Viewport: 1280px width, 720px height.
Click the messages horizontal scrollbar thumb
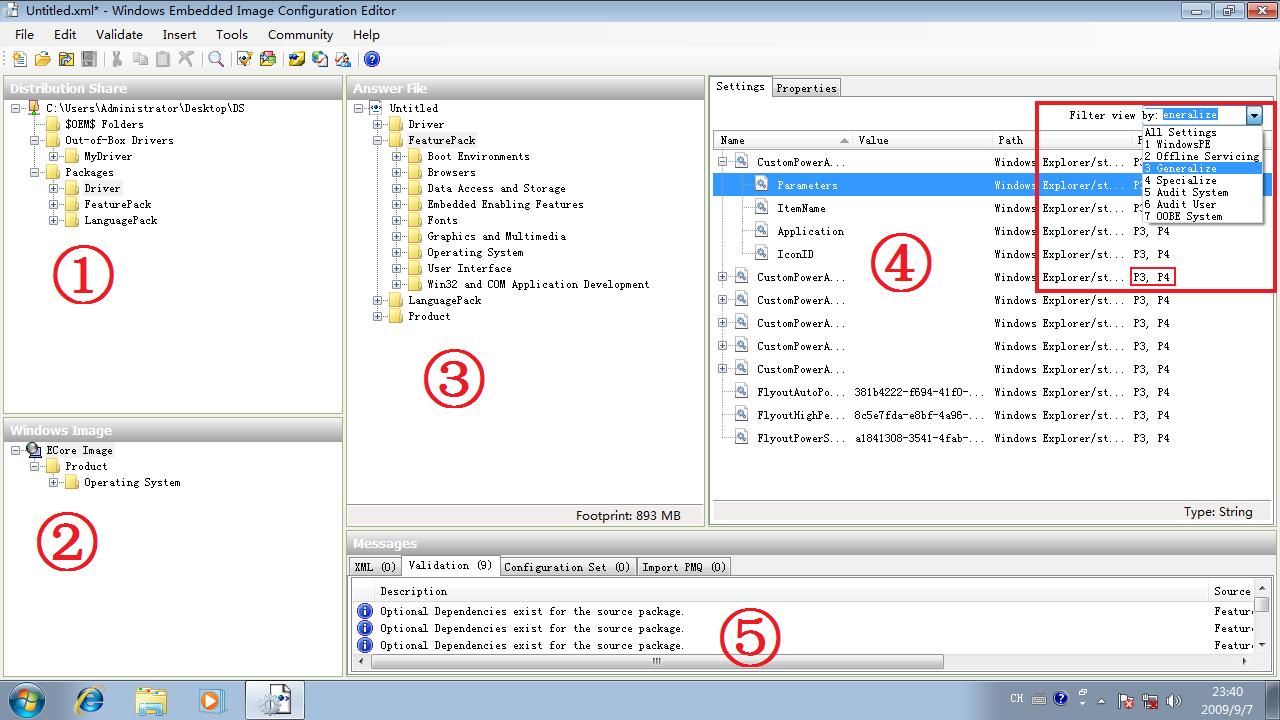coord(657,661)
